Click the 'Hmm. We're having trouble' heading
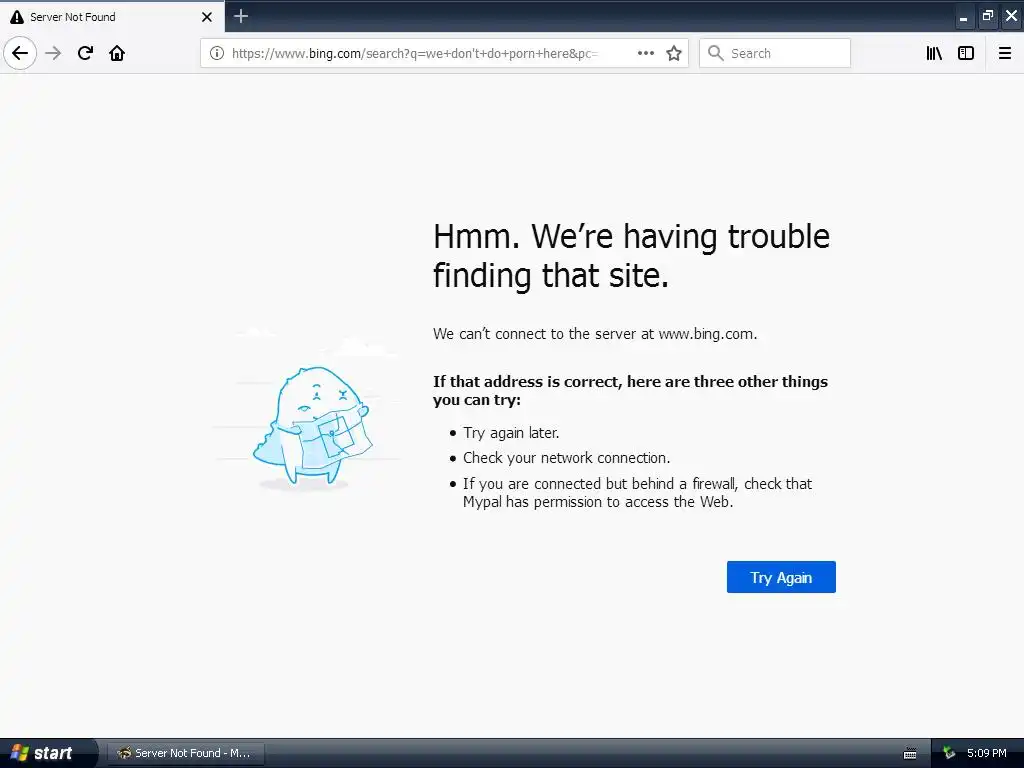 [631, 255]
